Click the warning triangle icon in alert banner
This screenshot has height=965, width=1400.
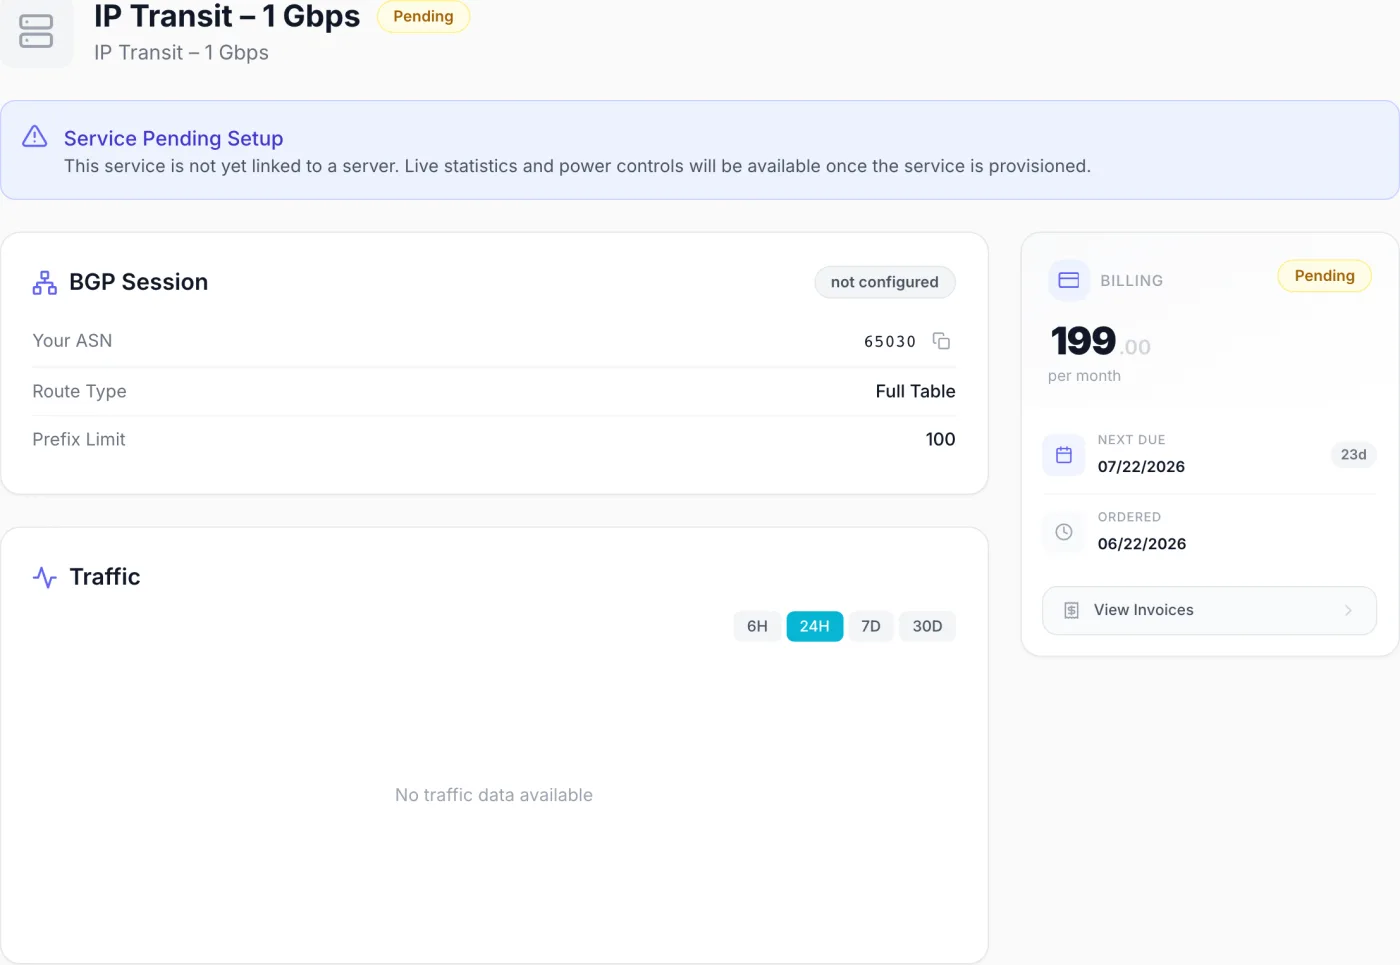[35, 136]
